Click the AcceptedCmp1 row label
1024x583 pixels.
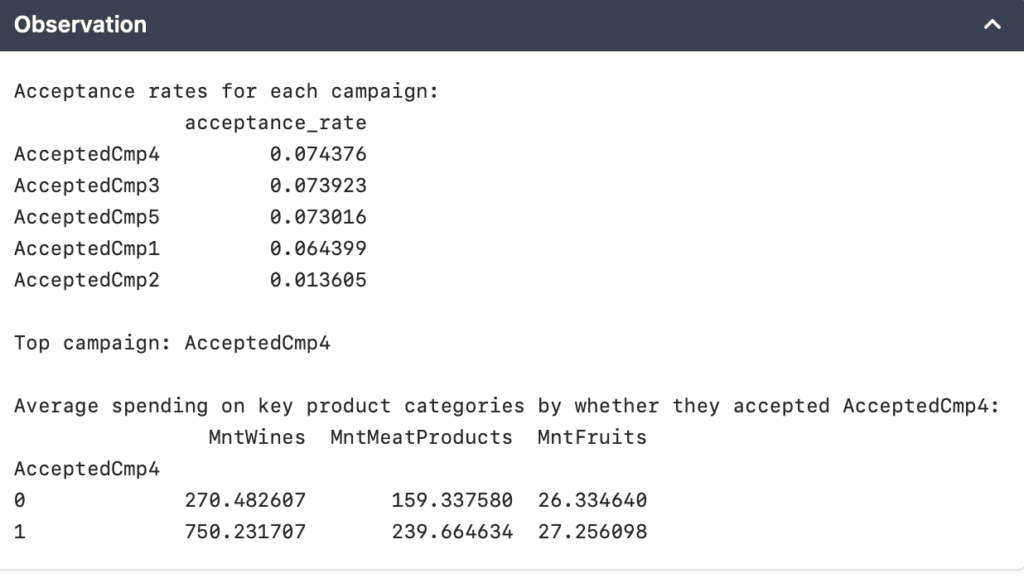point(86,249)
